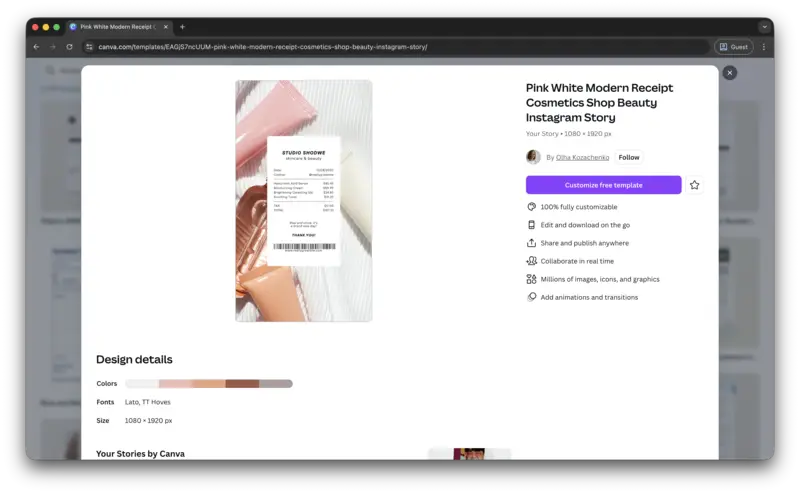The image size is (800, 494).
Task: Click Add animations and transitions text
Action: [x=589, y=297]
